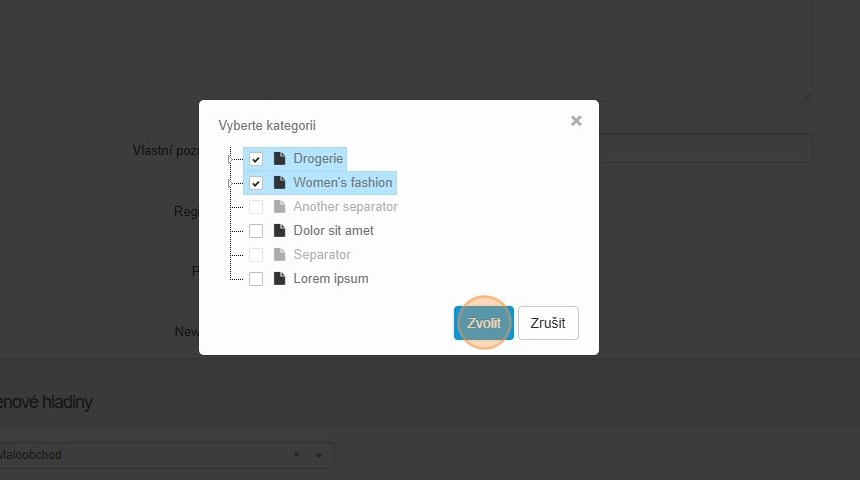Close the category dialog with X

576,121
